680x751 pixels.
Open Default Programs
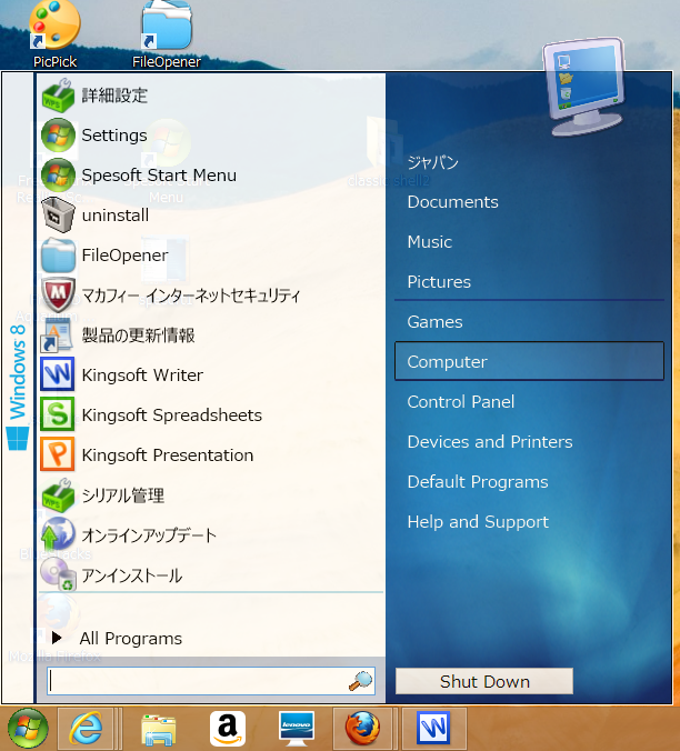477,481
